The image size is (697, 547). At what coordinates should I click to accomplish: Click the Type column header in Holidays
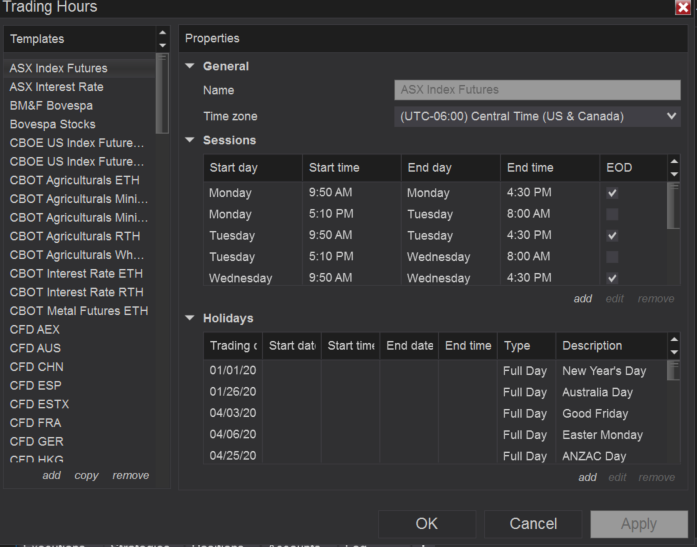[x=527, y=346]
